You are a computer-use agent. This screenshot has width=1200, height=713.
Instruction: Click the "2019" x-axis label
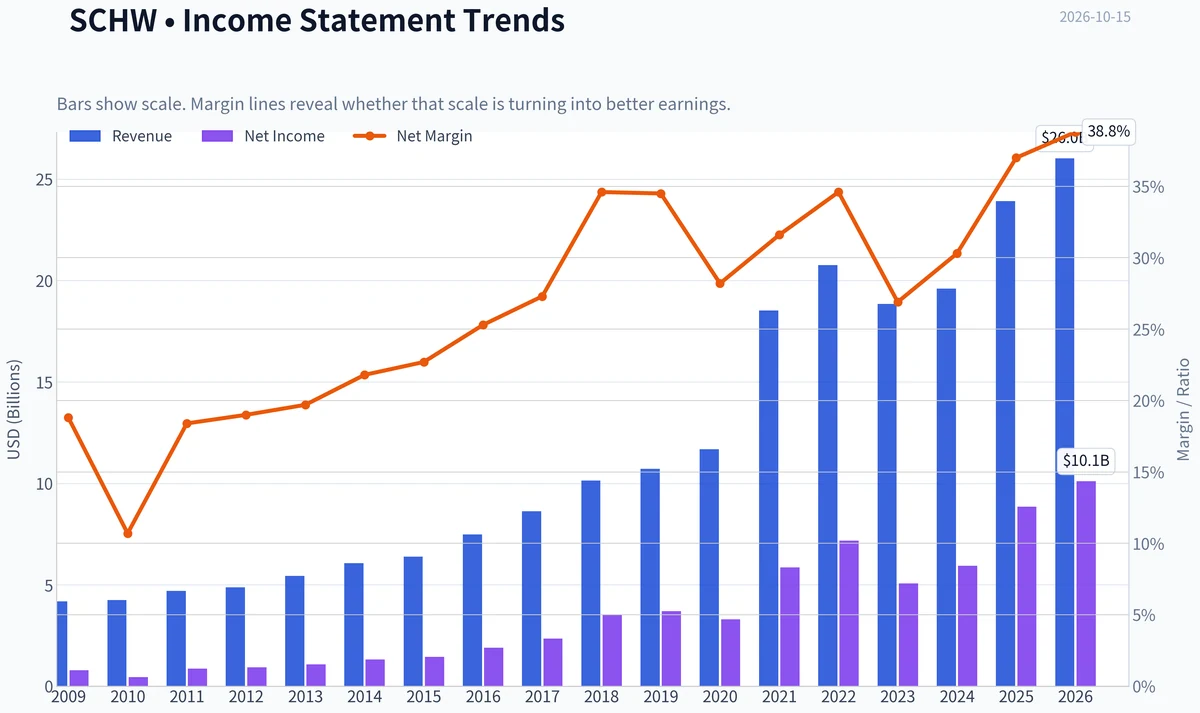(661, 697)
